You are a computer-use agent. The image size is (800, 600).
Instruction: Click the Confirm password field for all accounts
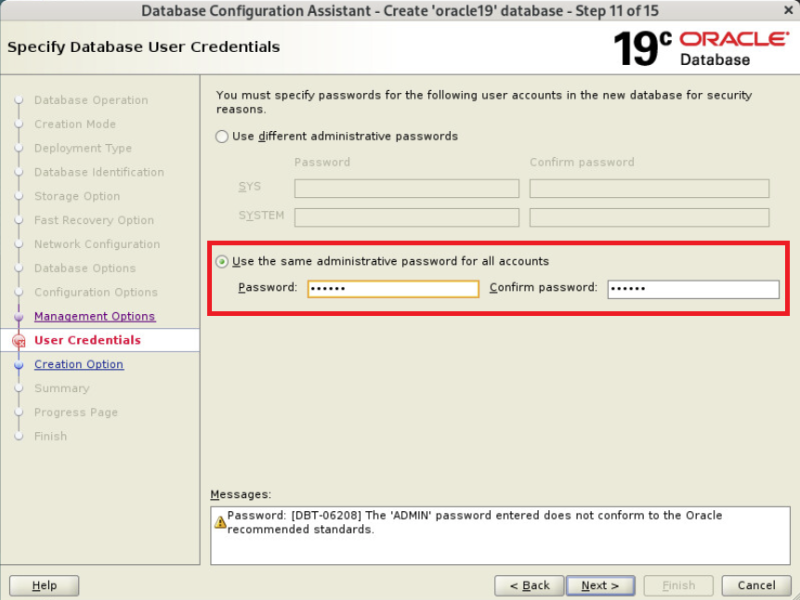point(693,288)
